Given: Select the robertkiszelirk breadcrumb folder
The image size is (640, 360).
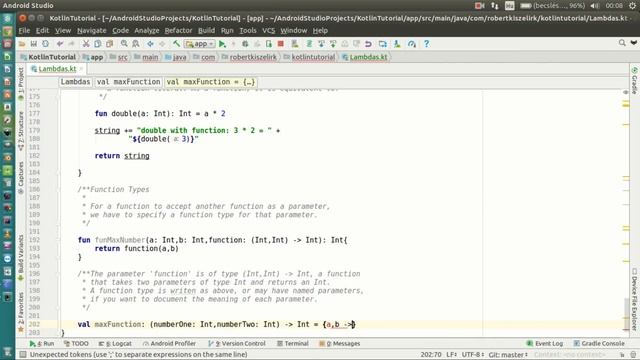Looking at the screenshot, I should click(249, 57).
